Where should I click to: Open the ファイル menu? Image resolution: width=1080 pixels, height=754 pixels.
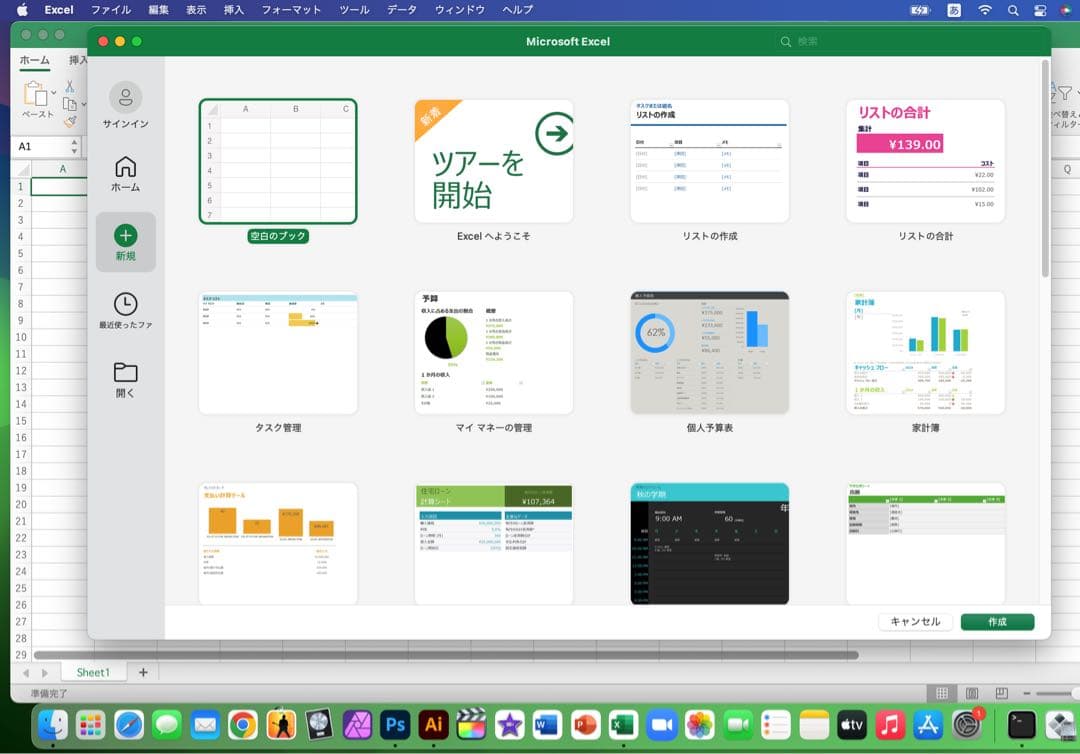[110, 10]
